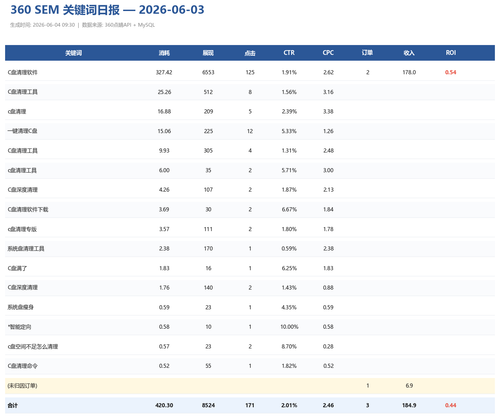Image resolution: width=500 pixels, height=420 pixels.
Task: Select the (未归因订单) row label
Action: point(22,386)
